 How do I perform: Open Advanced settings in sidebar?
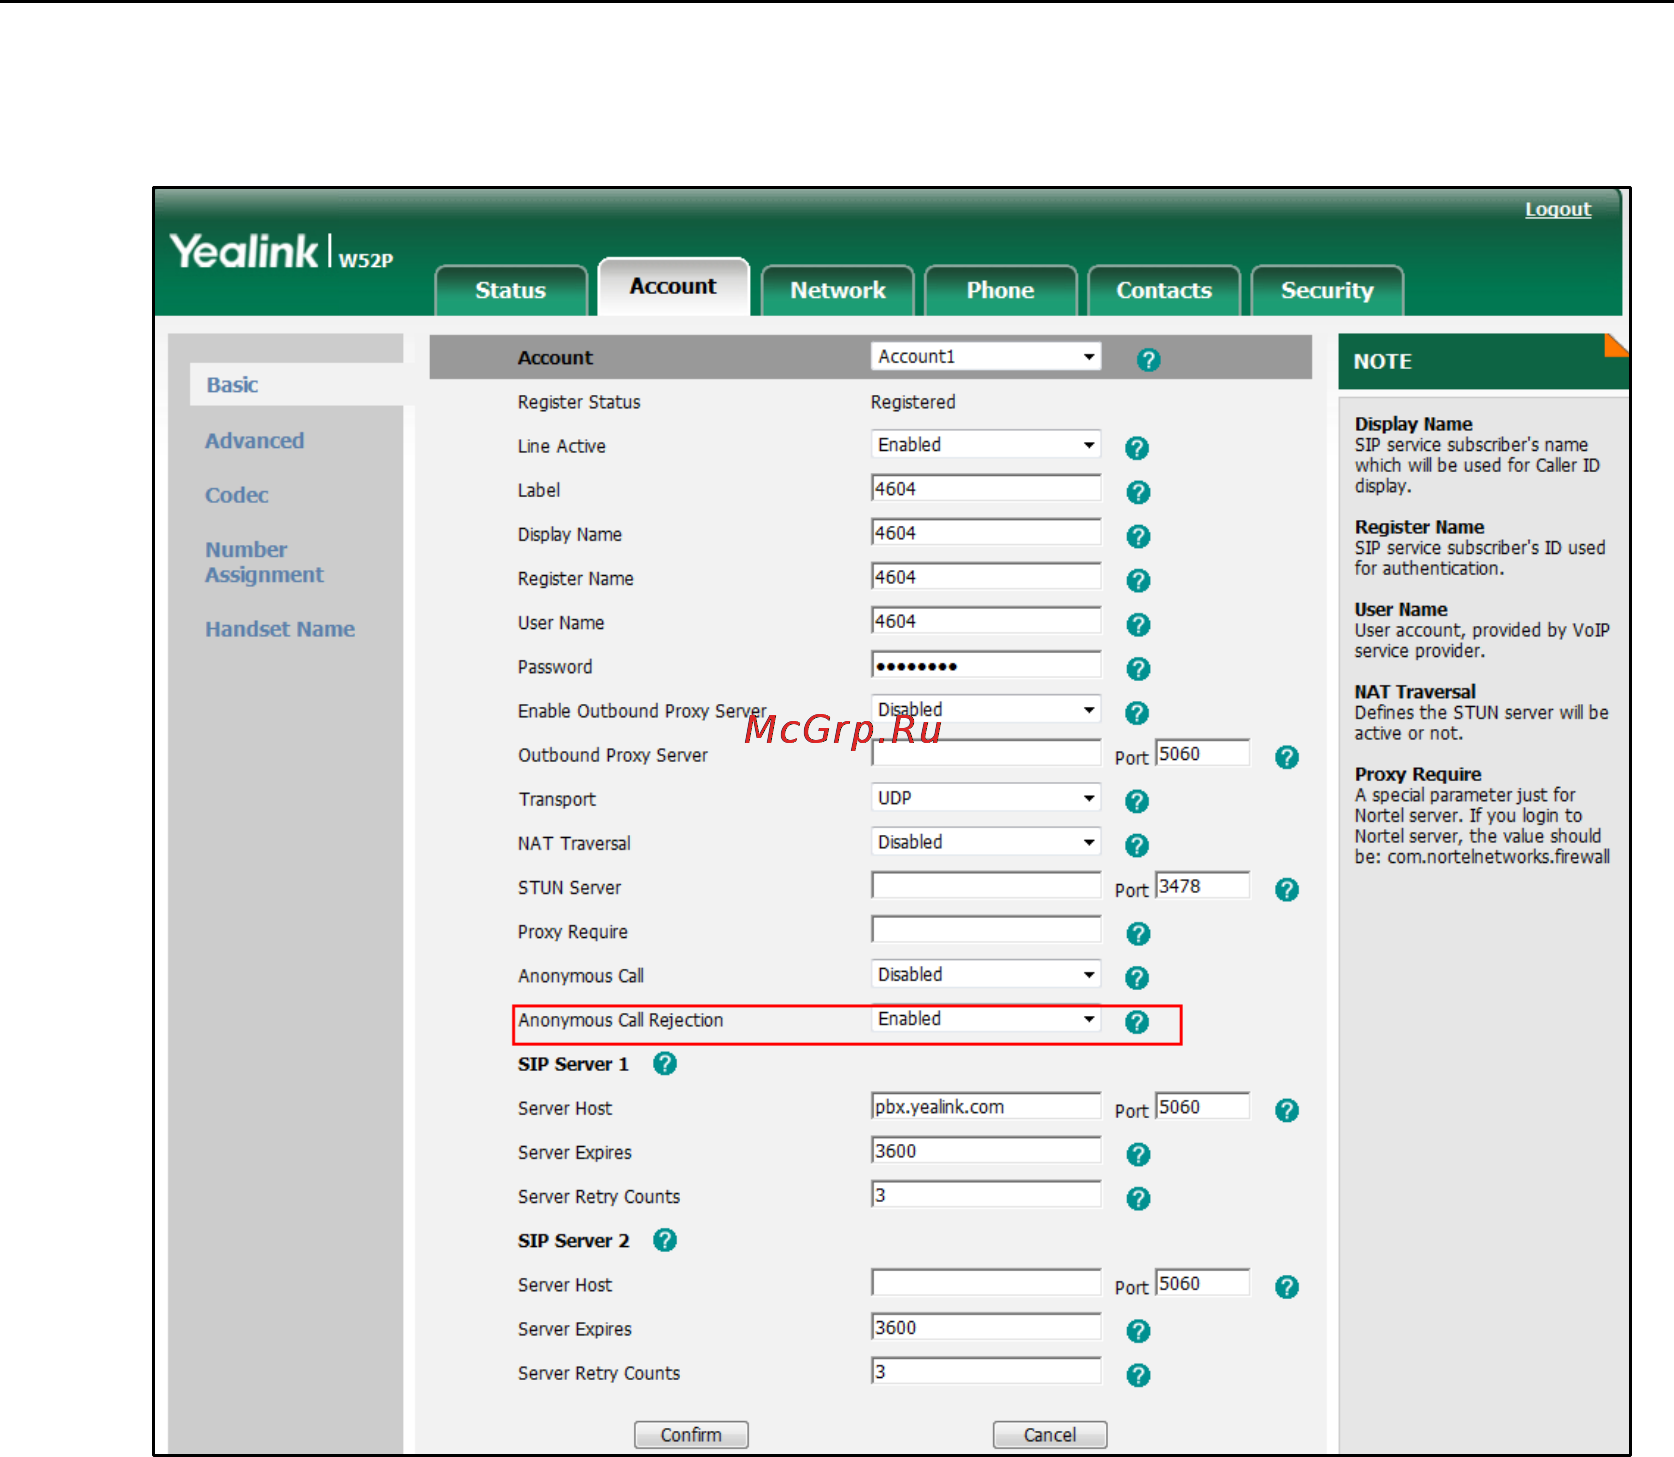tap(255, 441)
